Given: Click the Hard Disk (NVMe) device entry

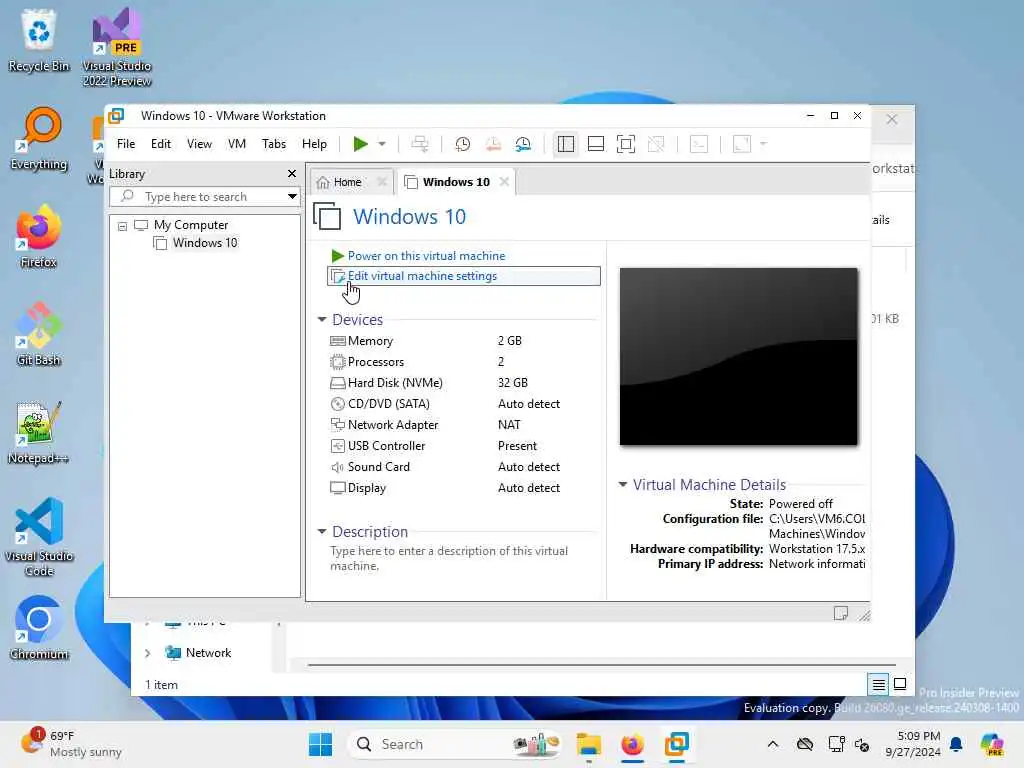Looking at the screenshot, I should [395, 383].
